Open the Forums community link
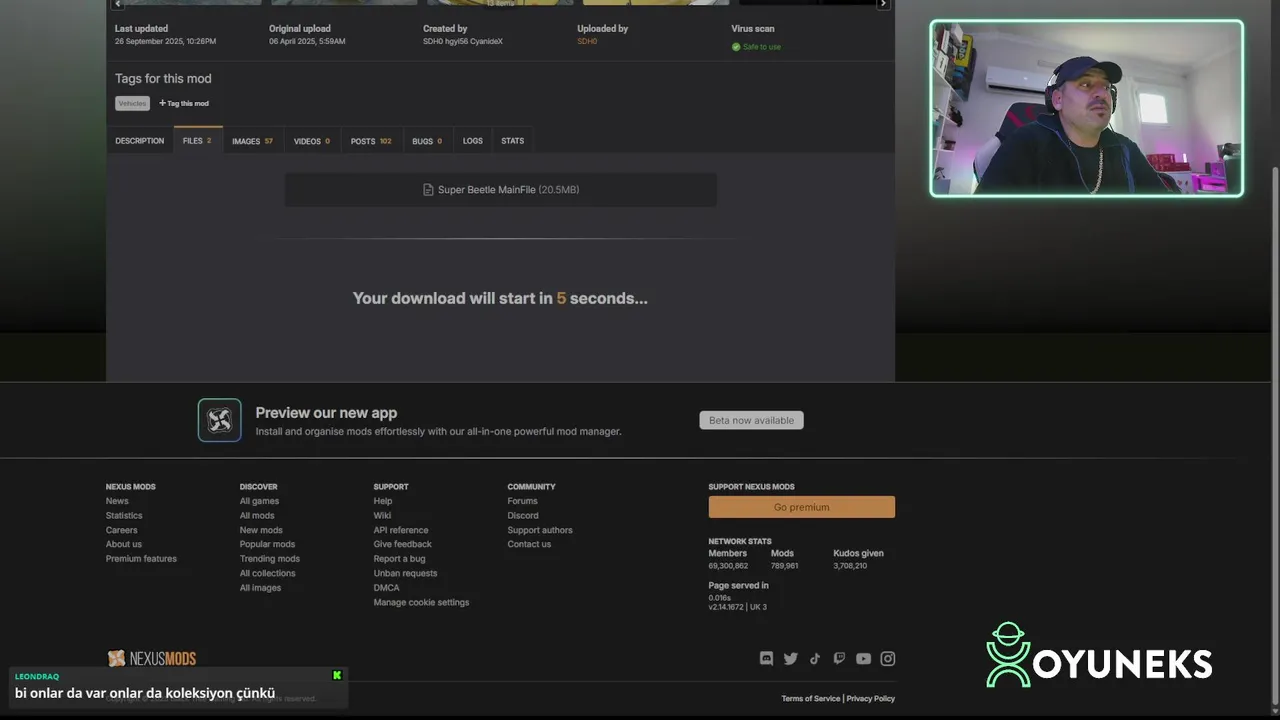Image resolution: width=1280 pixels, height=720 pixels. click(x=522, y=501)
